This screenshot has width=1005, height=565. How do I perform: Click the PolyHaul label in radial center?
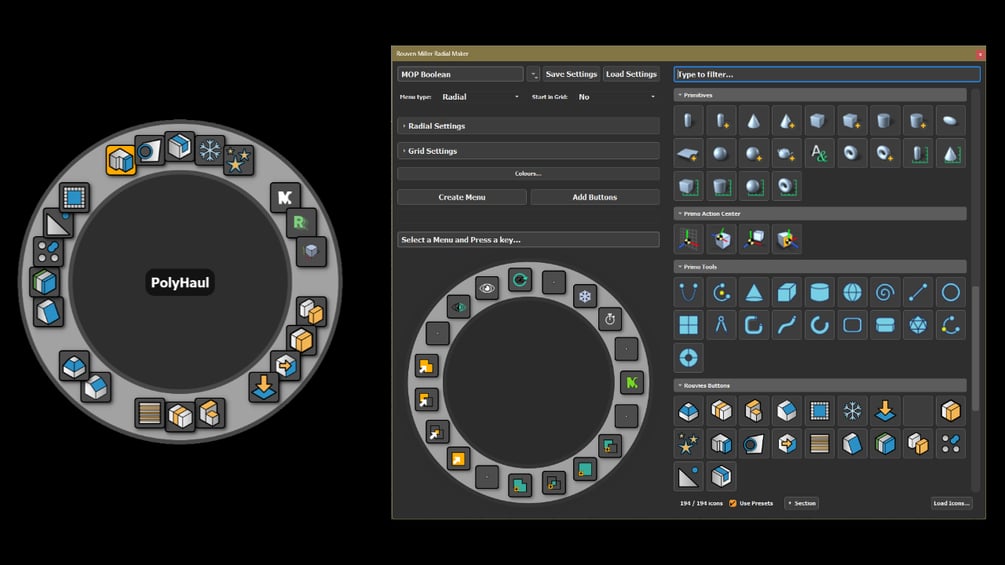click(x=180, y=282)
